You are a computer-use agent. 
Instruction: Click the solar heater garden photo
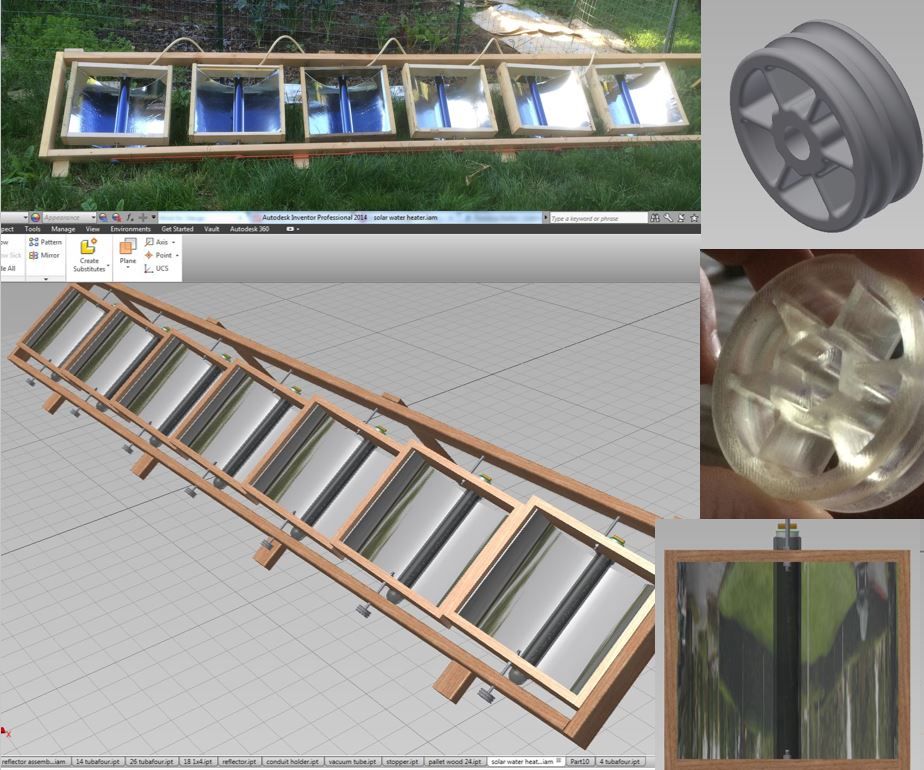click(x=351, y=105)
